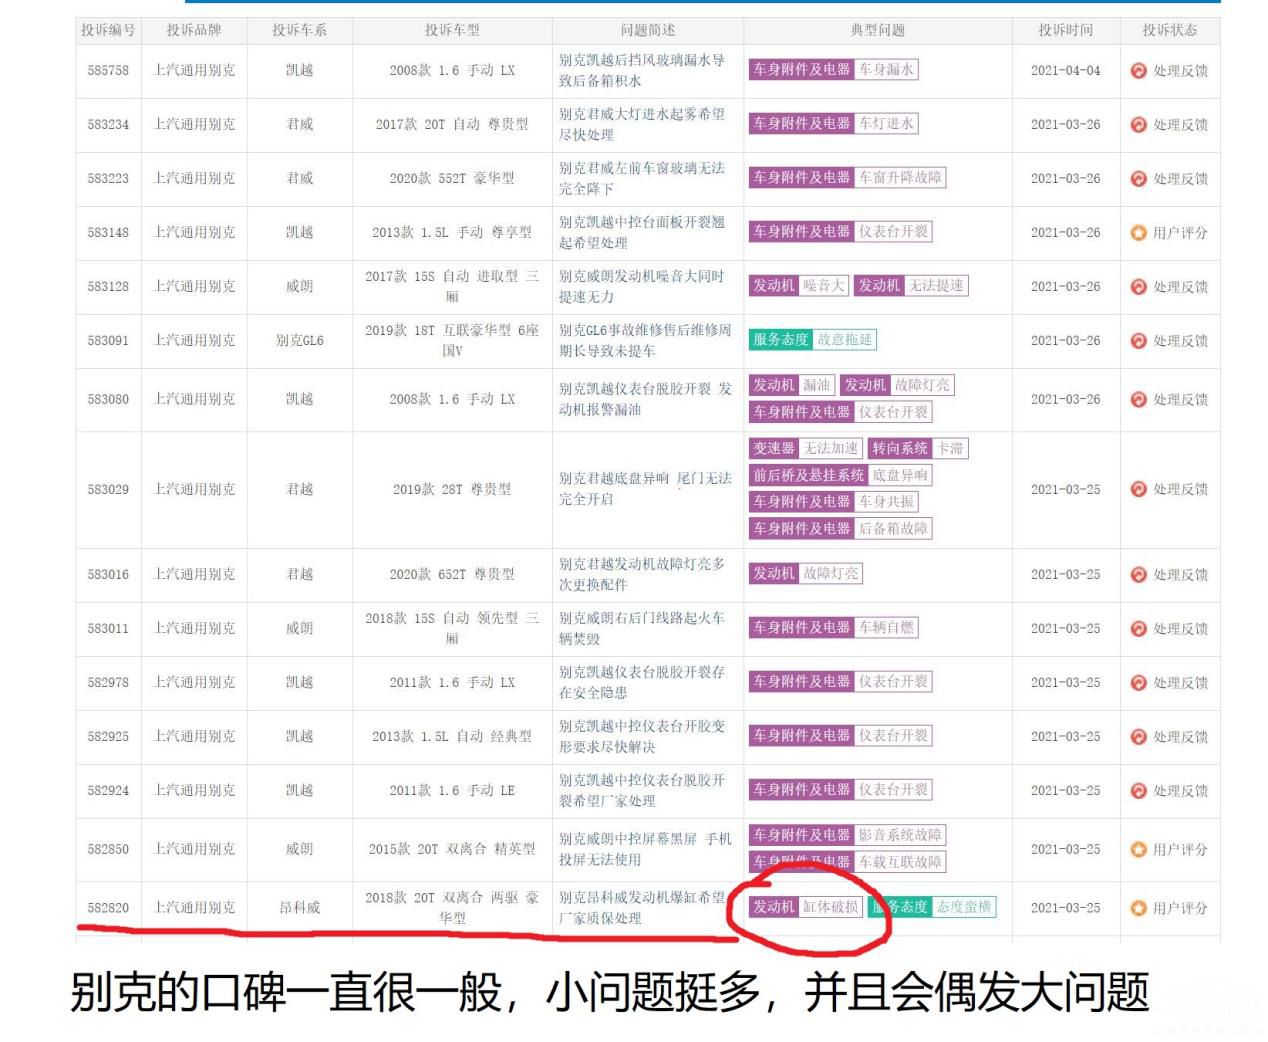
Task: Click green 服务态度 故意拖延 tag
Action: (x=813, y=339)
